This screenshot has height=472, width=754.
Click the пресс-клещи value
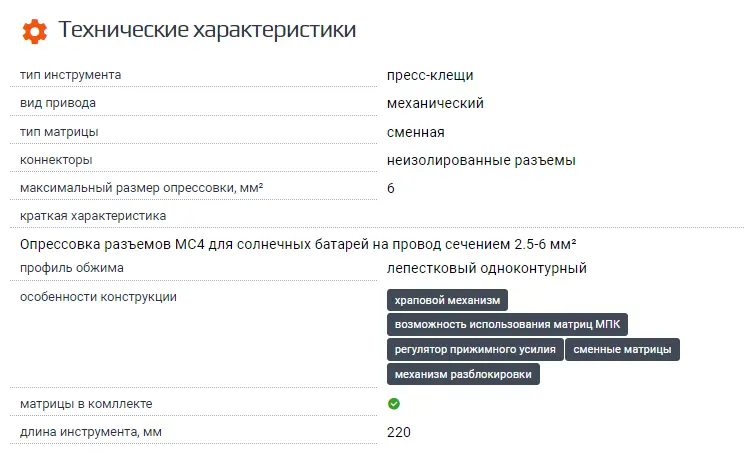point(430,75)
